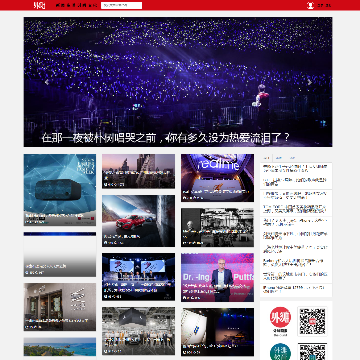
Task: Switch to the third sidebar news tab
Action: [292, 158]
